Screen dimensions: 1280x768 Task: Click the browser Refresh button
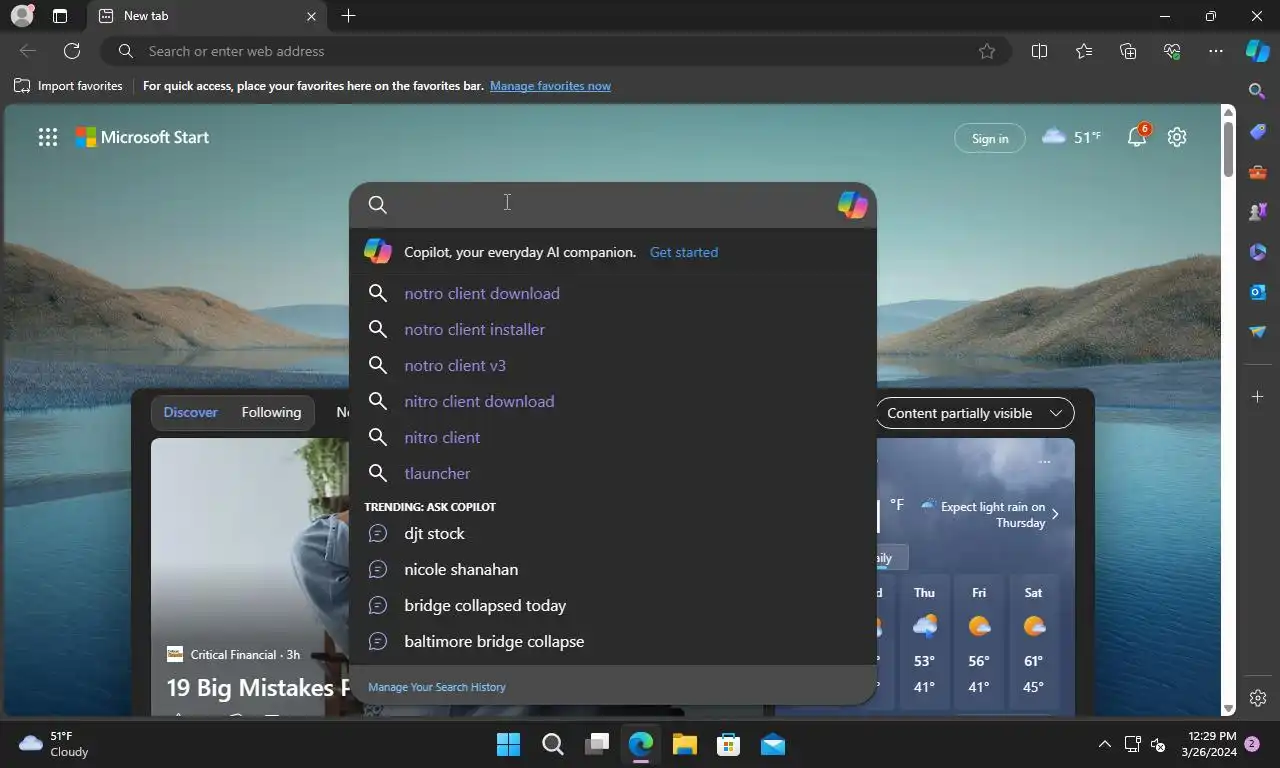point(72,51)
